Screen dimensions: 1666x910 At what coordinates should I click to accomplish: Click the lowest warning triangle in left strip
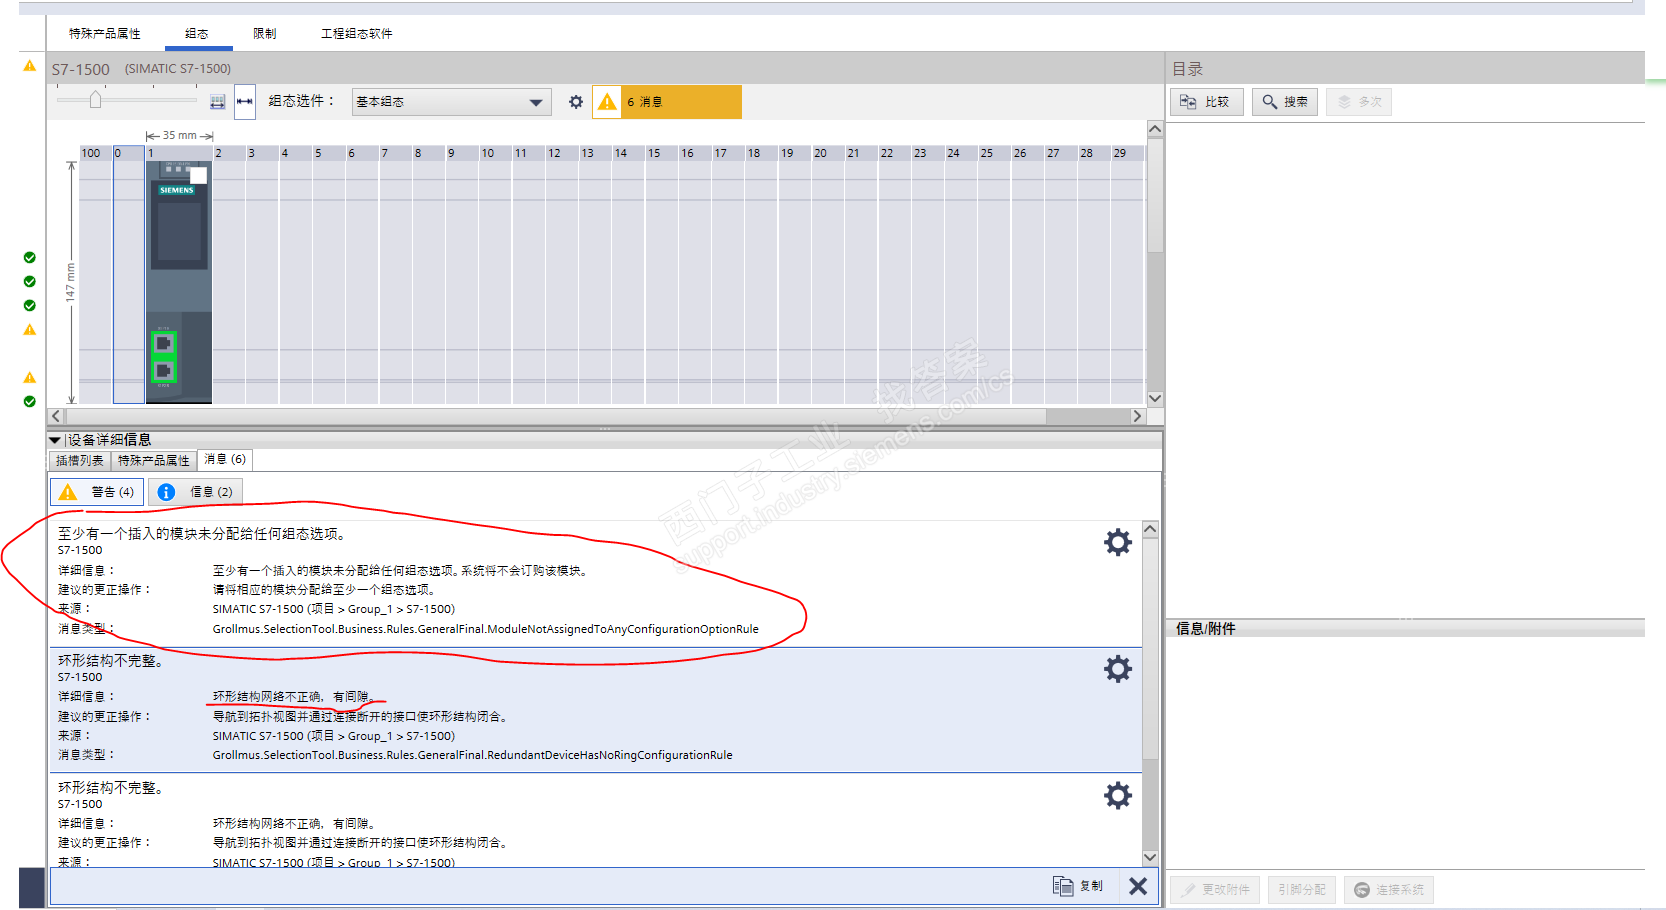coord(29,377)
